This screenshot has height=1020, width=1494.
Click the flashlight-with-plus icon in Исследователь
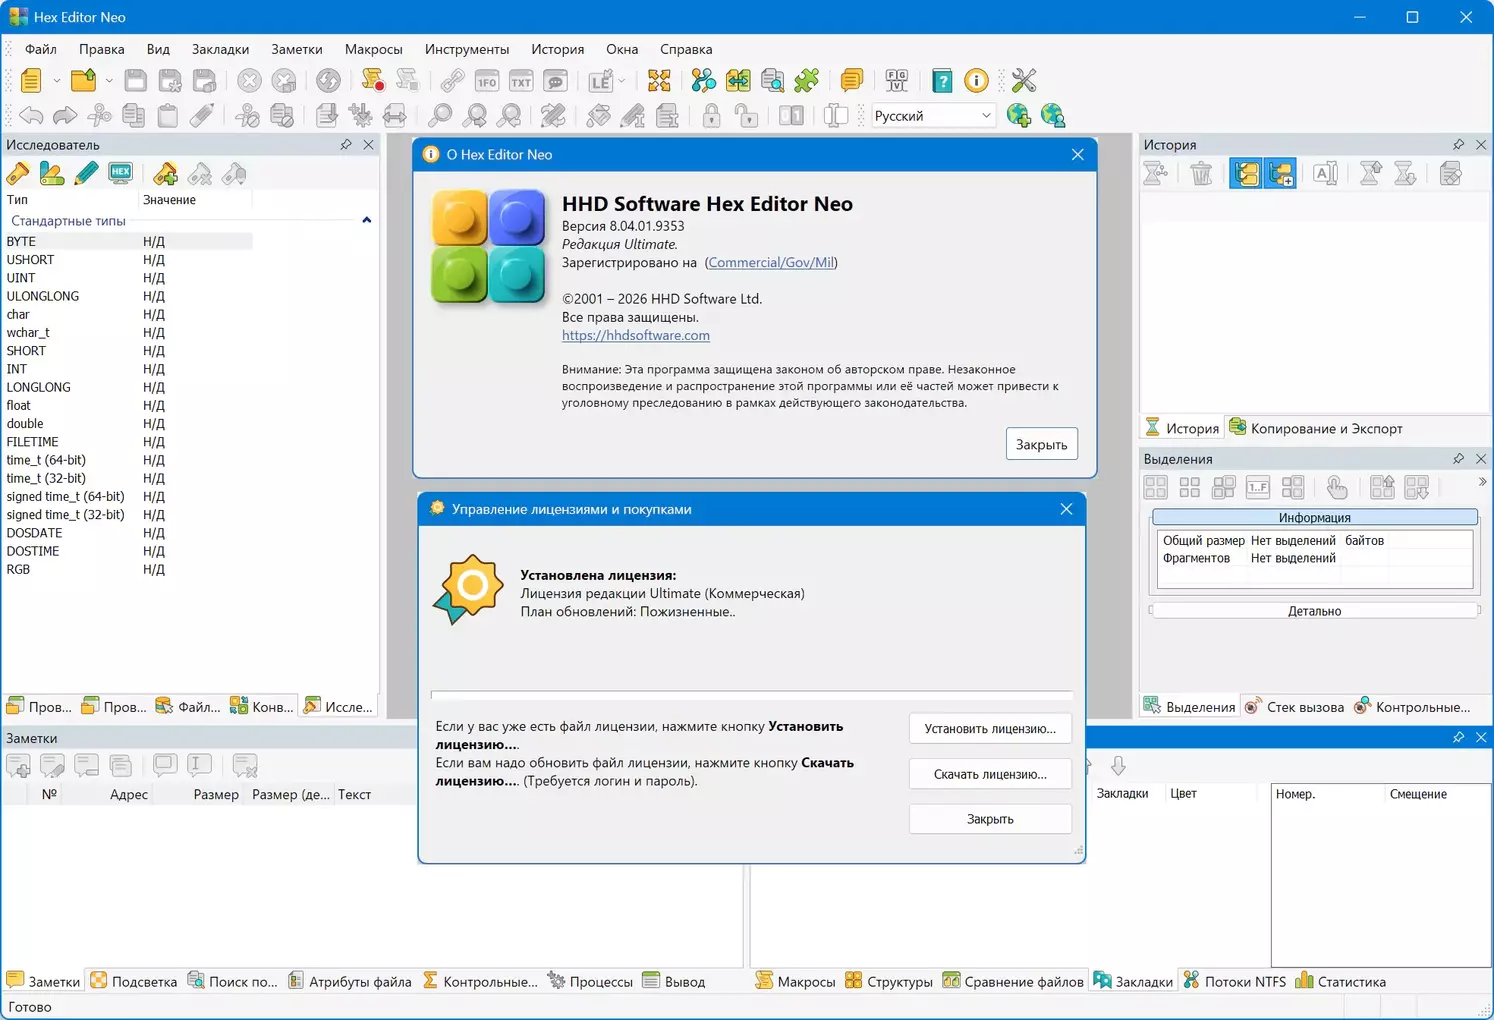[x=165, y=174]
